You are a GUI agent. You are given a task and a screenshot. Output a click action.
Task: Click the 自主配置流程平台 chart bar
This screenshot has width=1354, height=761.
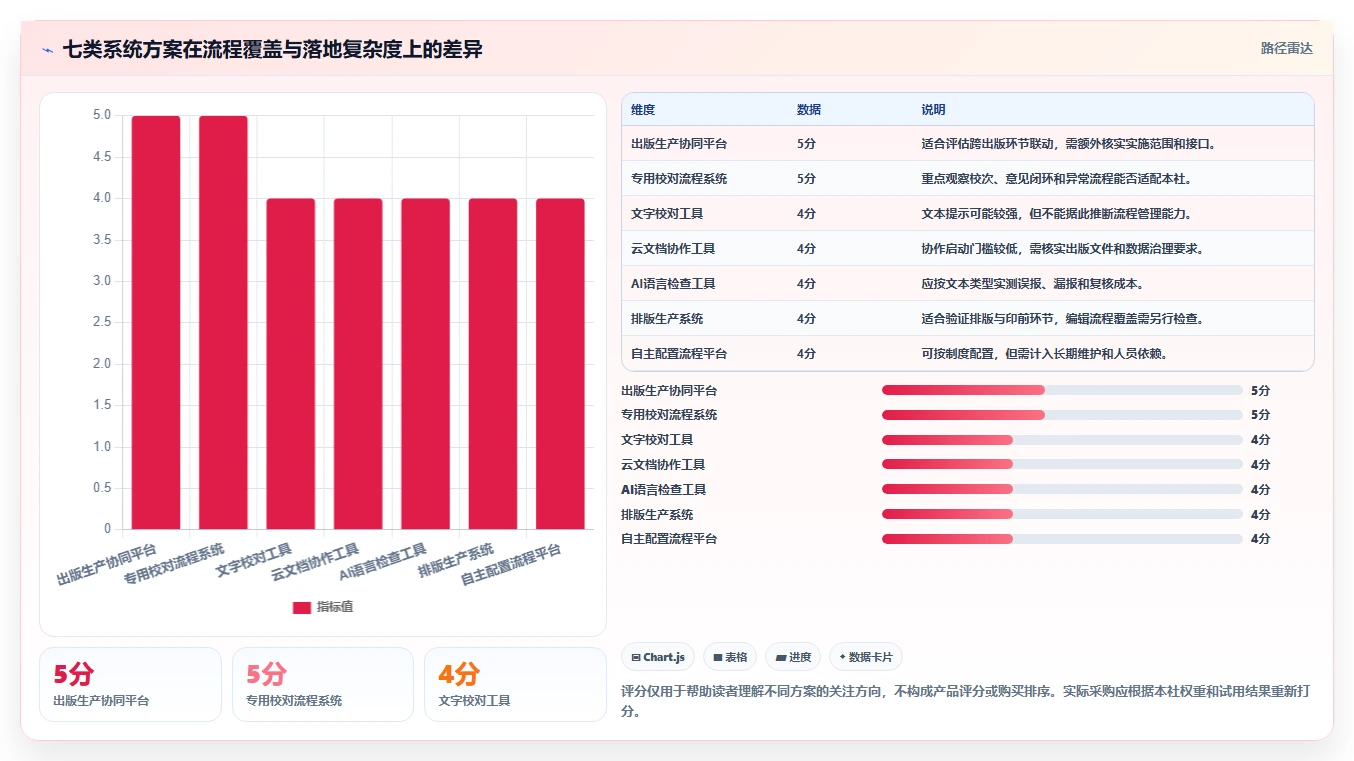coord(560,364)
